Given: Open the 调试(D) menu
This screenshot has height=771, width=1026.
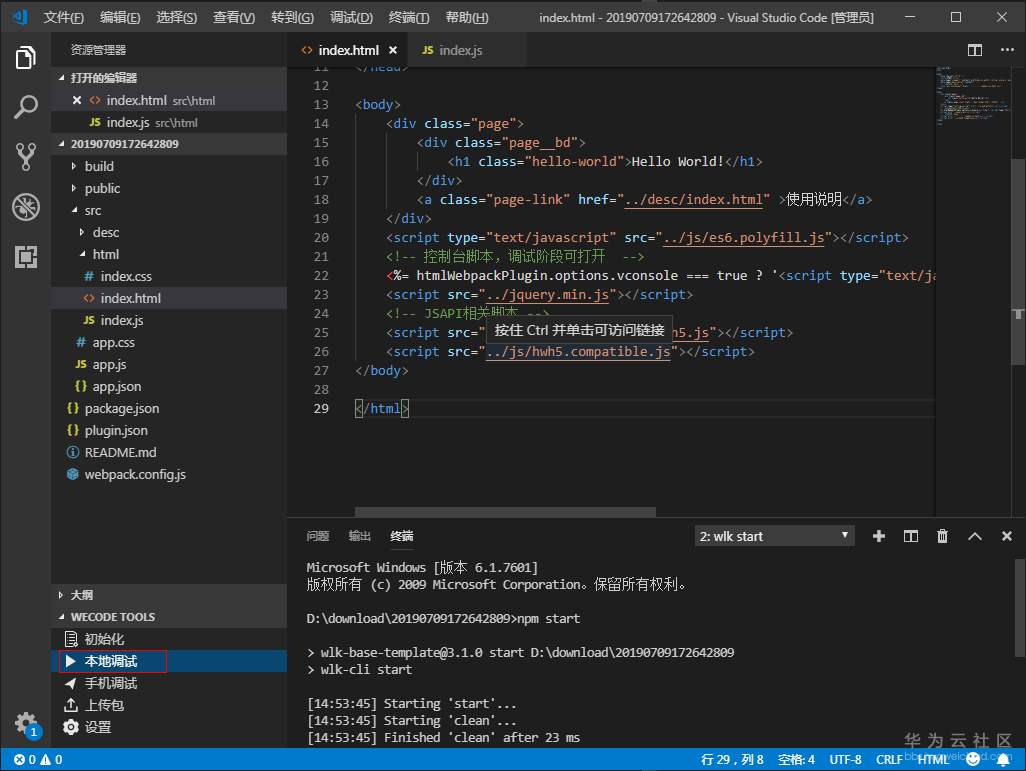Looking at the screenshot, I should click(x=351, y=18).
